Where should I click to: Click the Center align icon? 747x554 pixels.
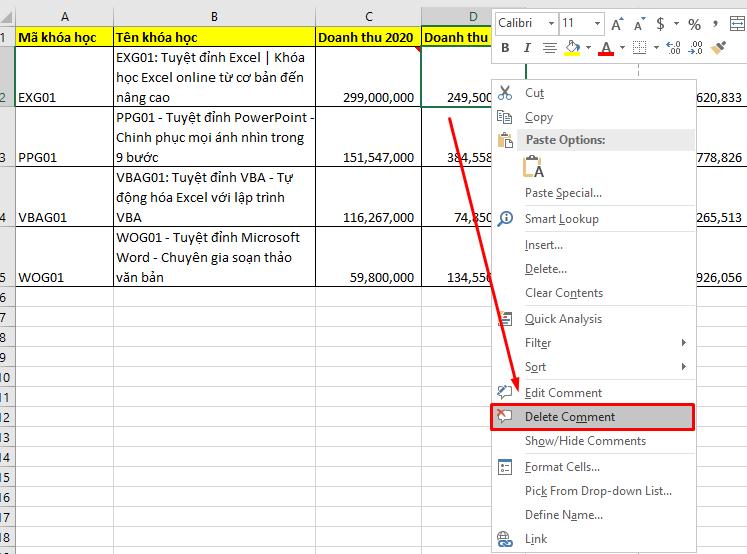551,48
